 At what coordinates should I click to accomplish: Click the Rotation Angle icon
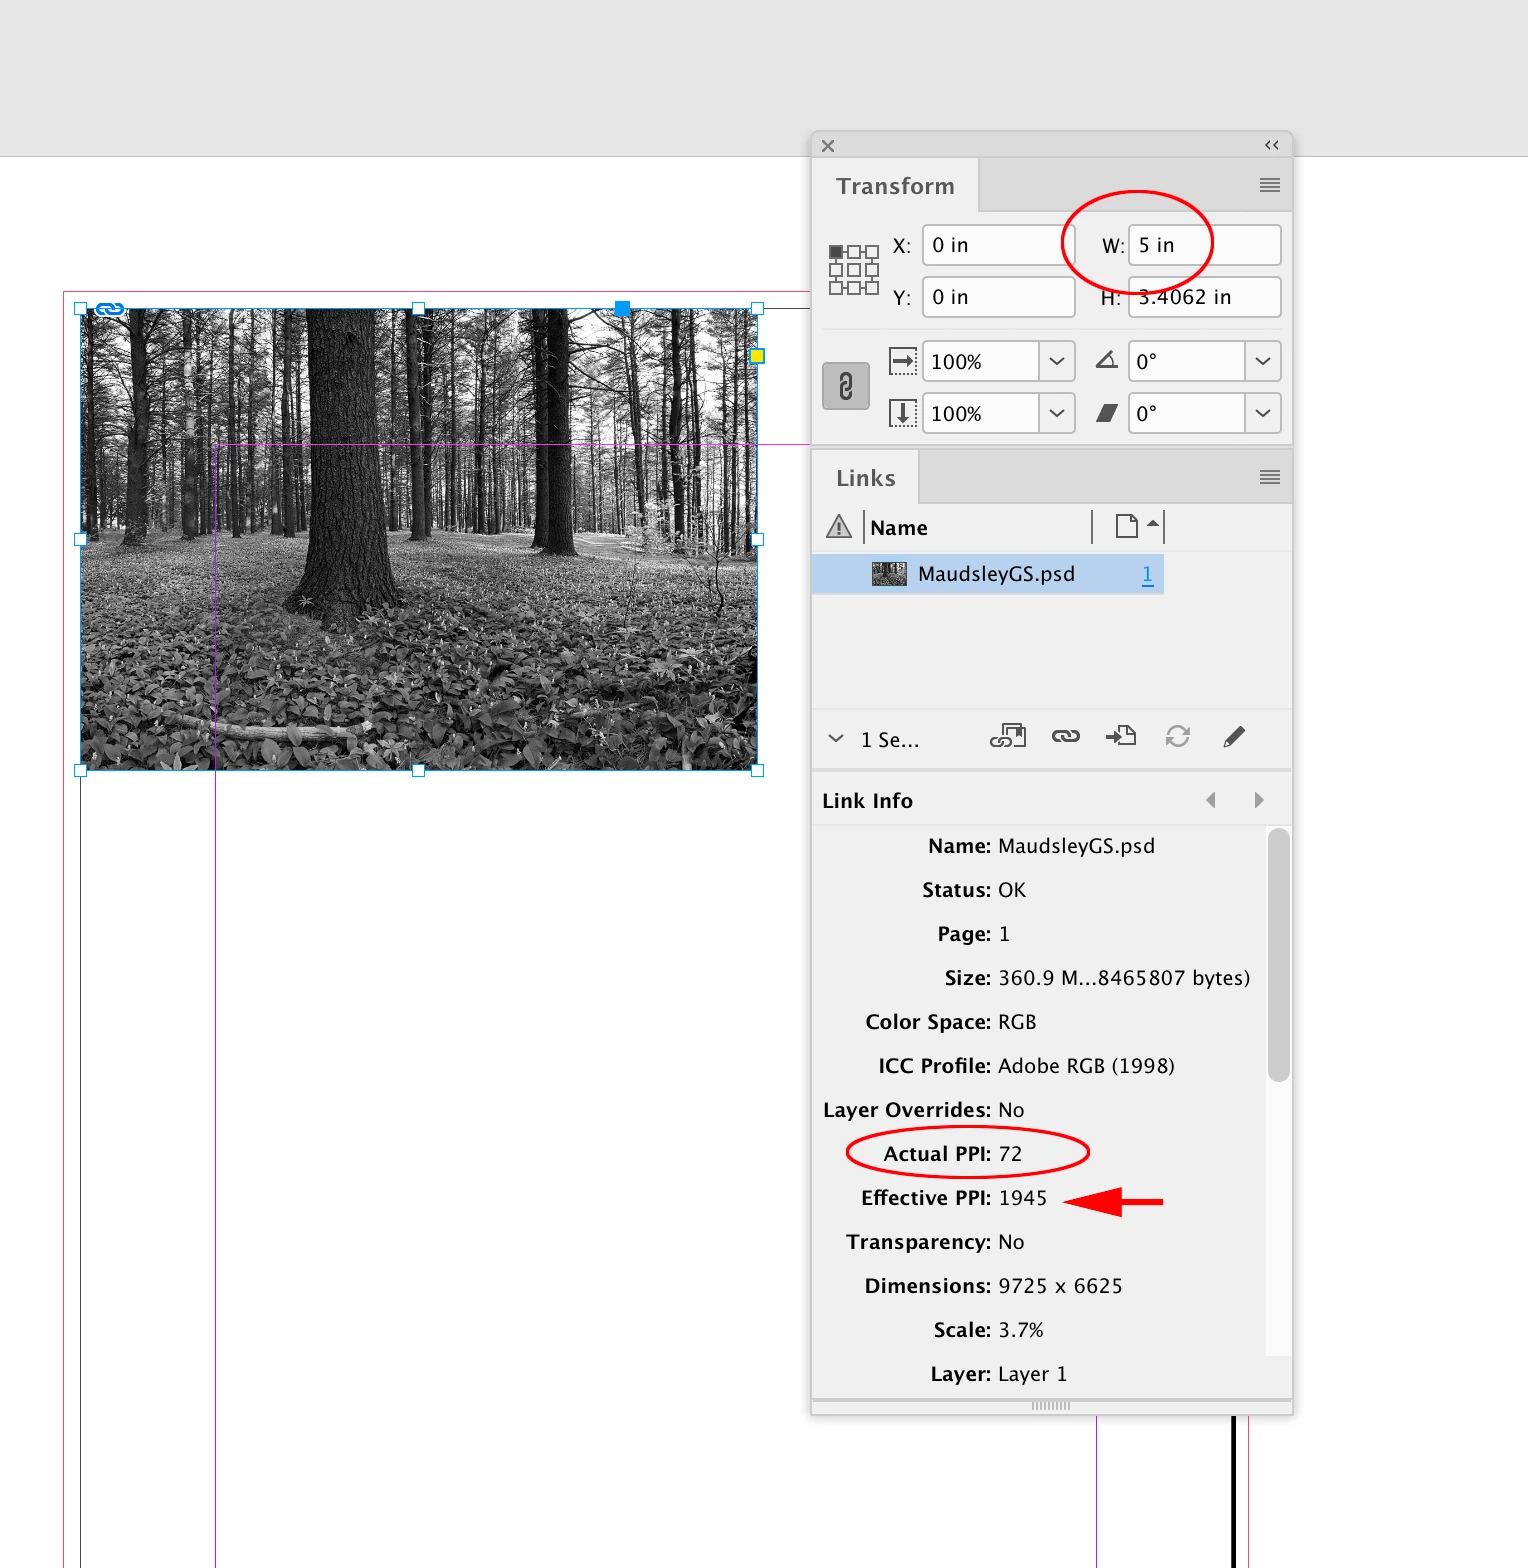click(x=1106, y=360)
